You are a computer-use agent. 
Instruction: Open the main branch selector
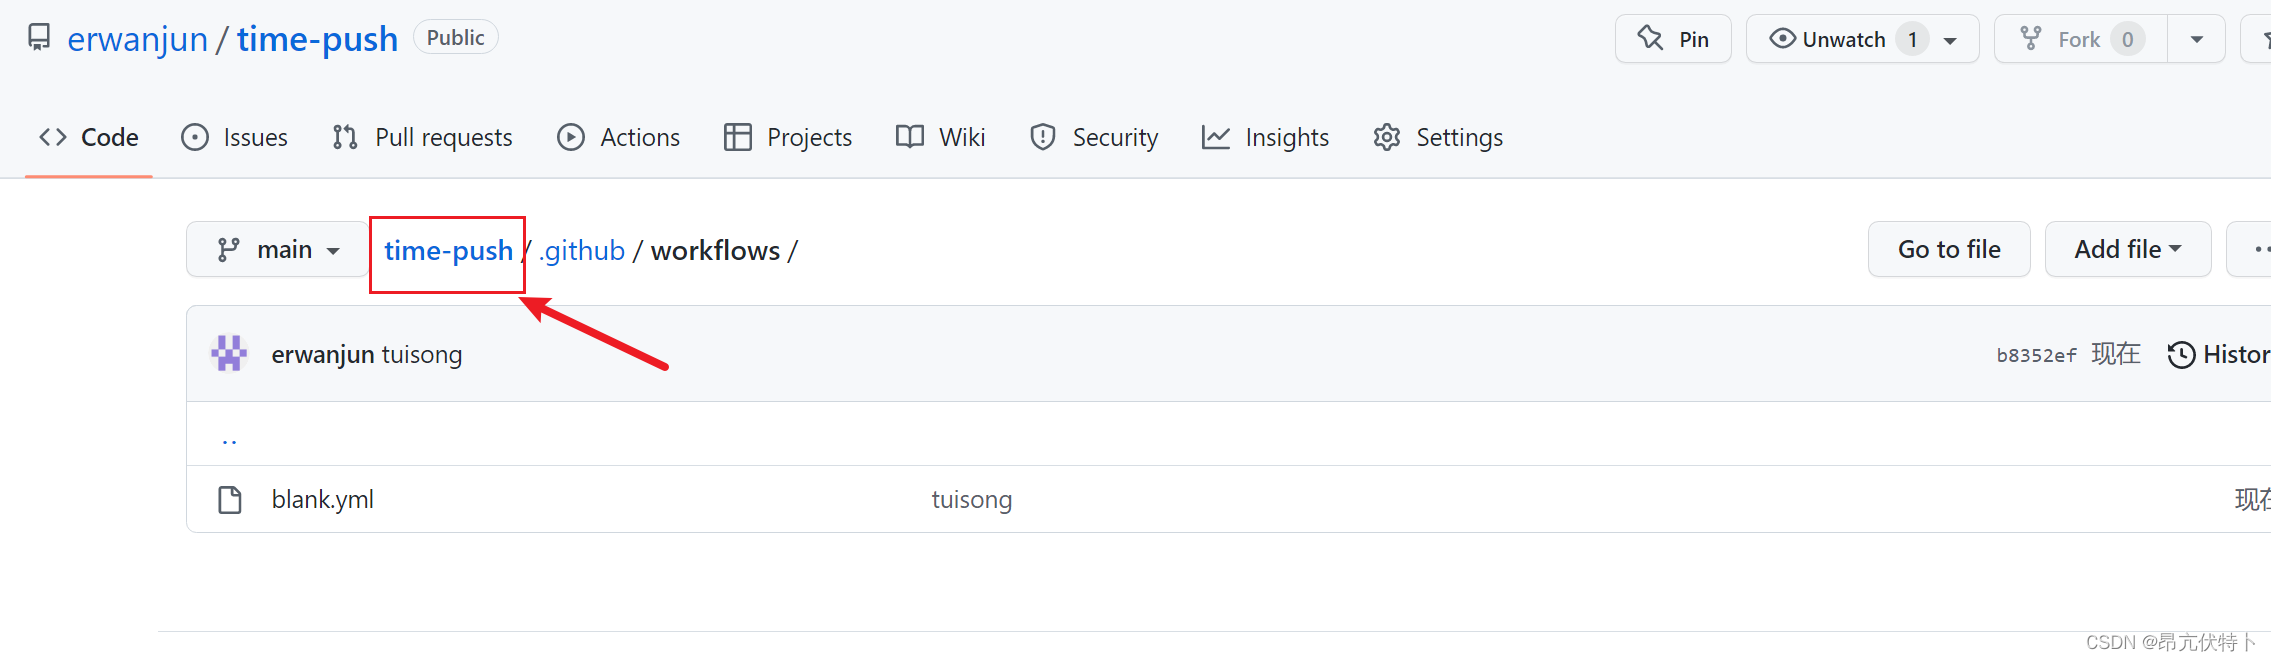coord(277,249)
